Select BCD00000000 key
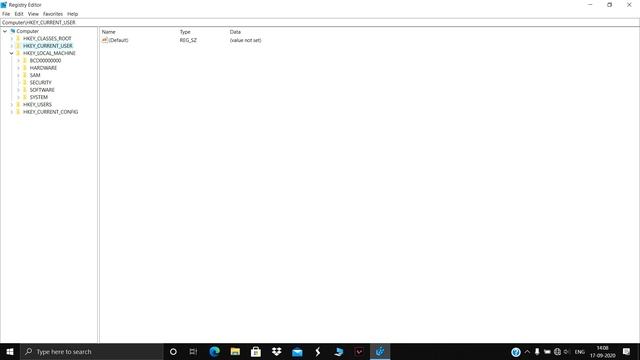Screen dimensions: 640x360 45,61
